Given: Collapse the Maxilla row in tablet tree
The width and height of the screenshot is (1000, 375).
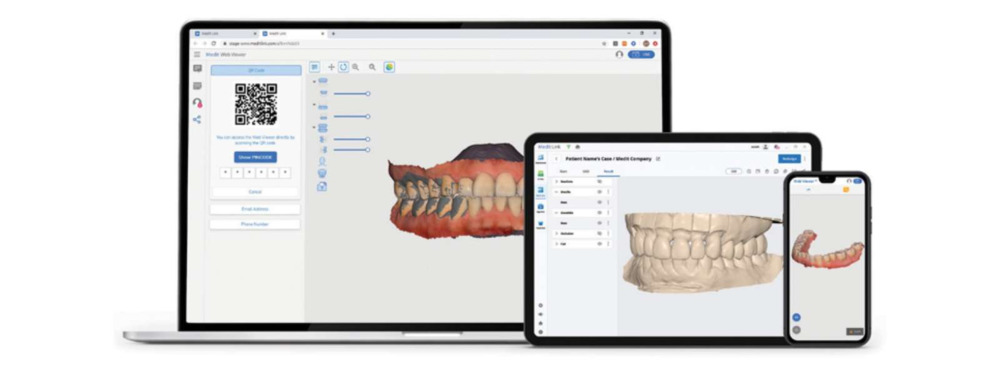Looking at the screenshot, I should [x=557, y=192].
